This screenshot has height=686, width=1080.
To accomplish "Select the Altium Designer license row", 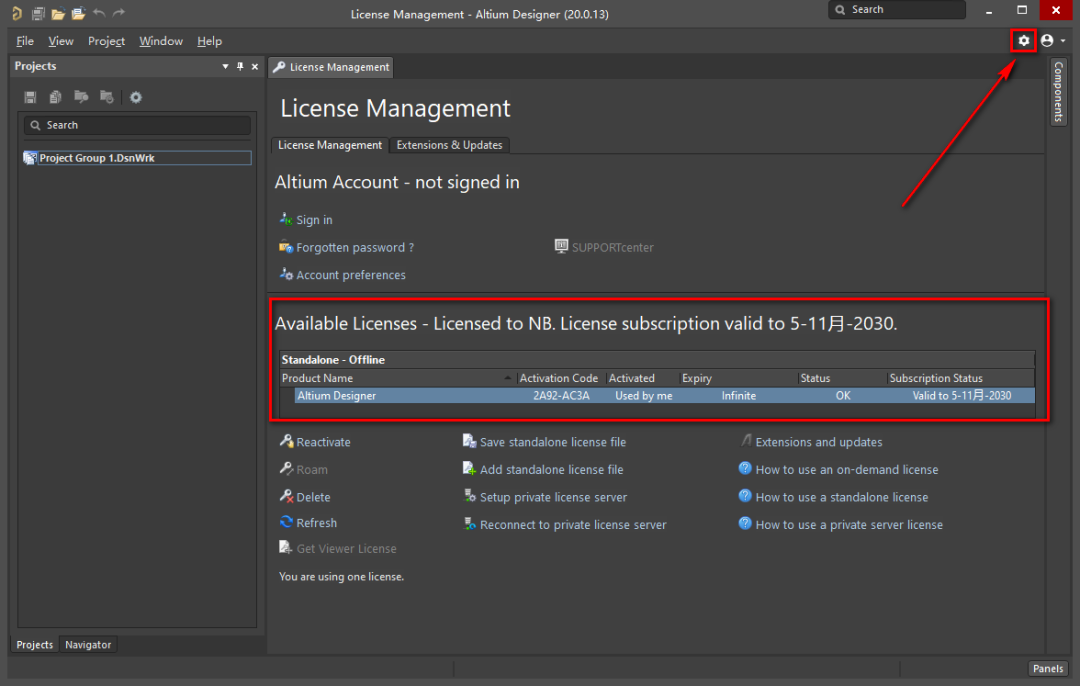I will [x=660, y=396].
